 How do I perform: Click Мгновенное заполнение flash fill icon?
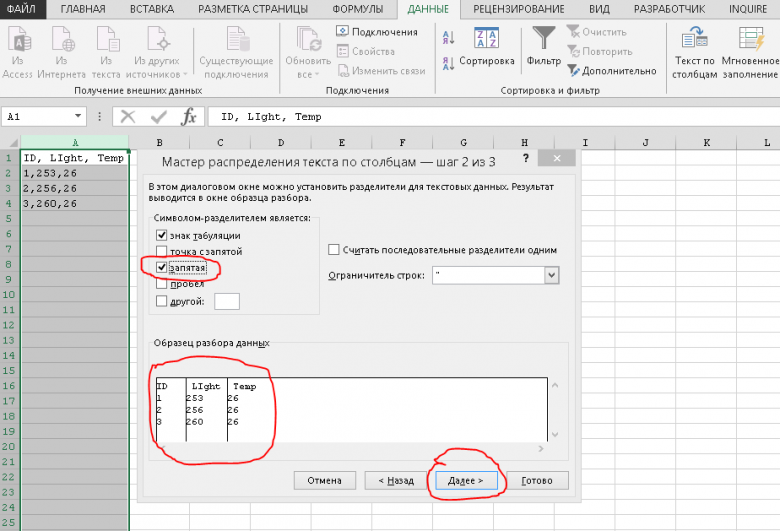(751, 39)
